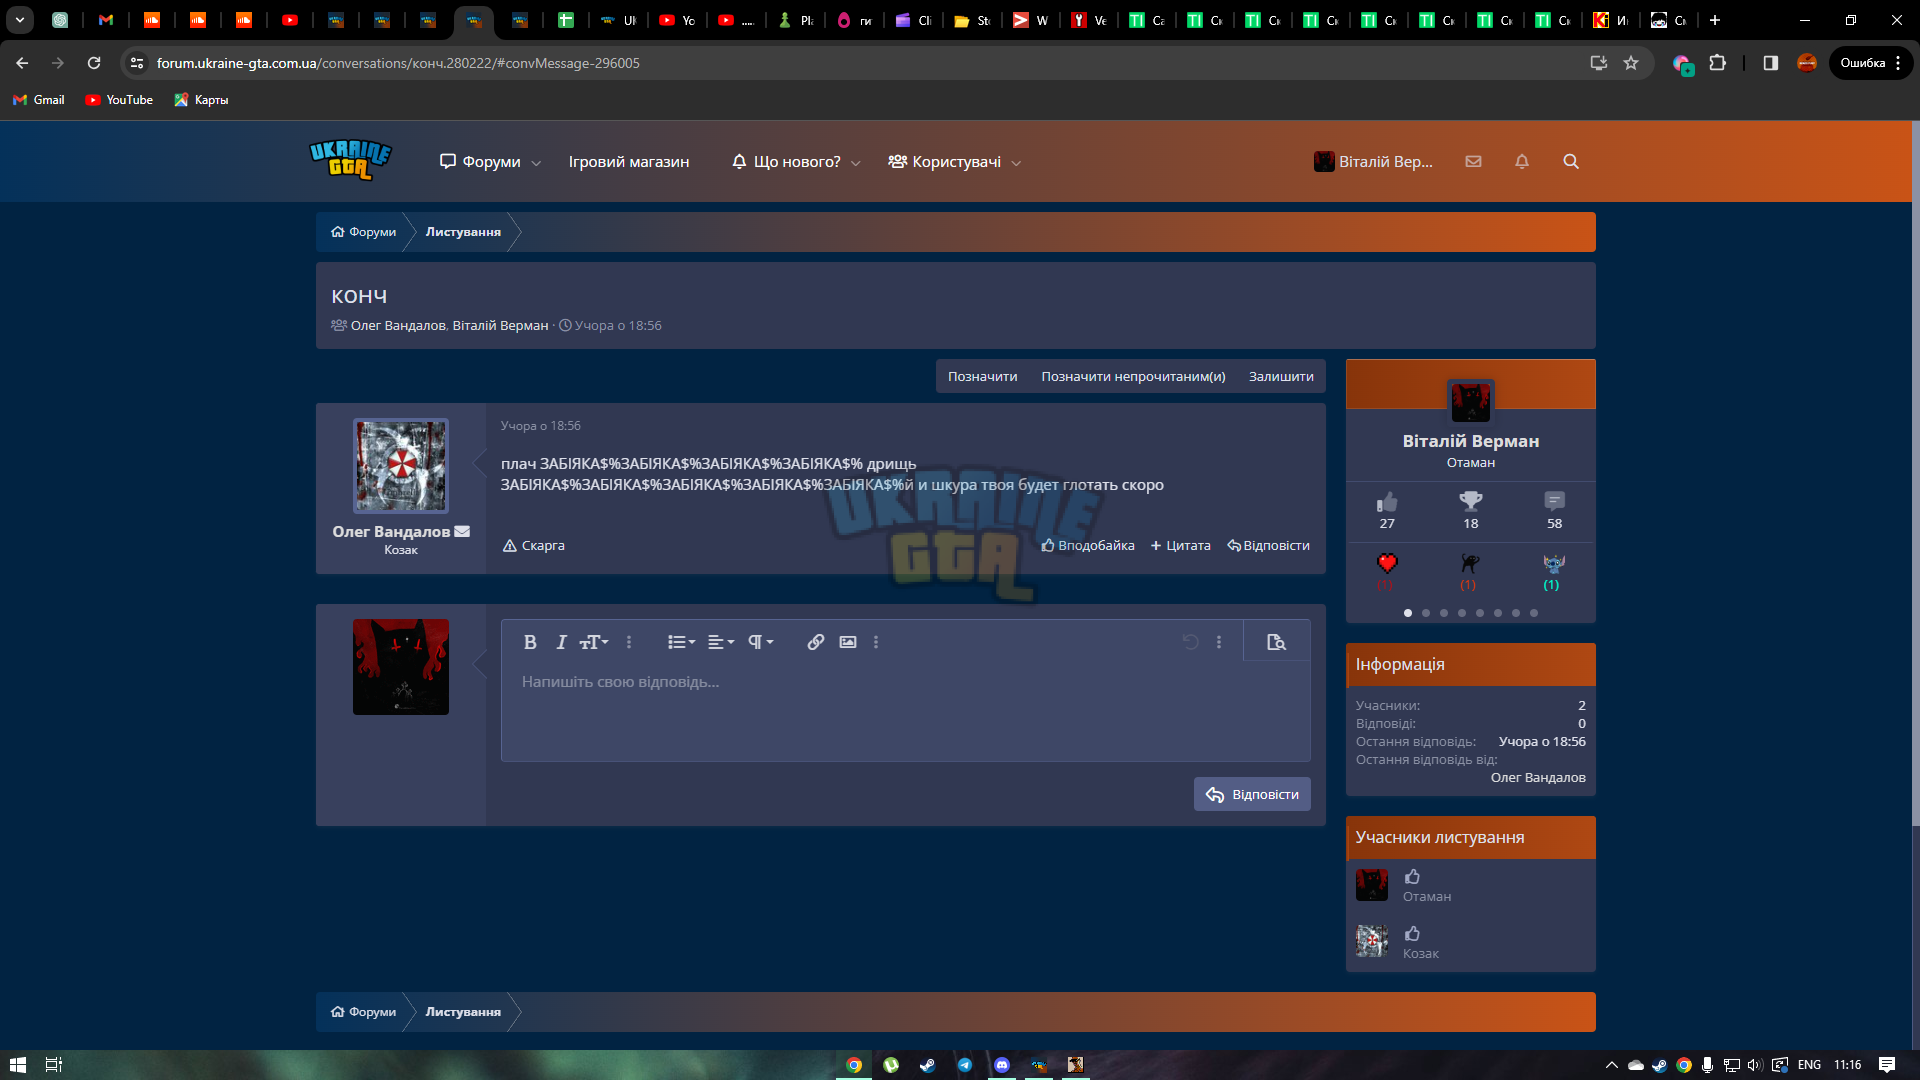Go to Форуми in the bottom breadcrumb
The height and width of the screenshot is (1080, 1920).
[364, 1012]
